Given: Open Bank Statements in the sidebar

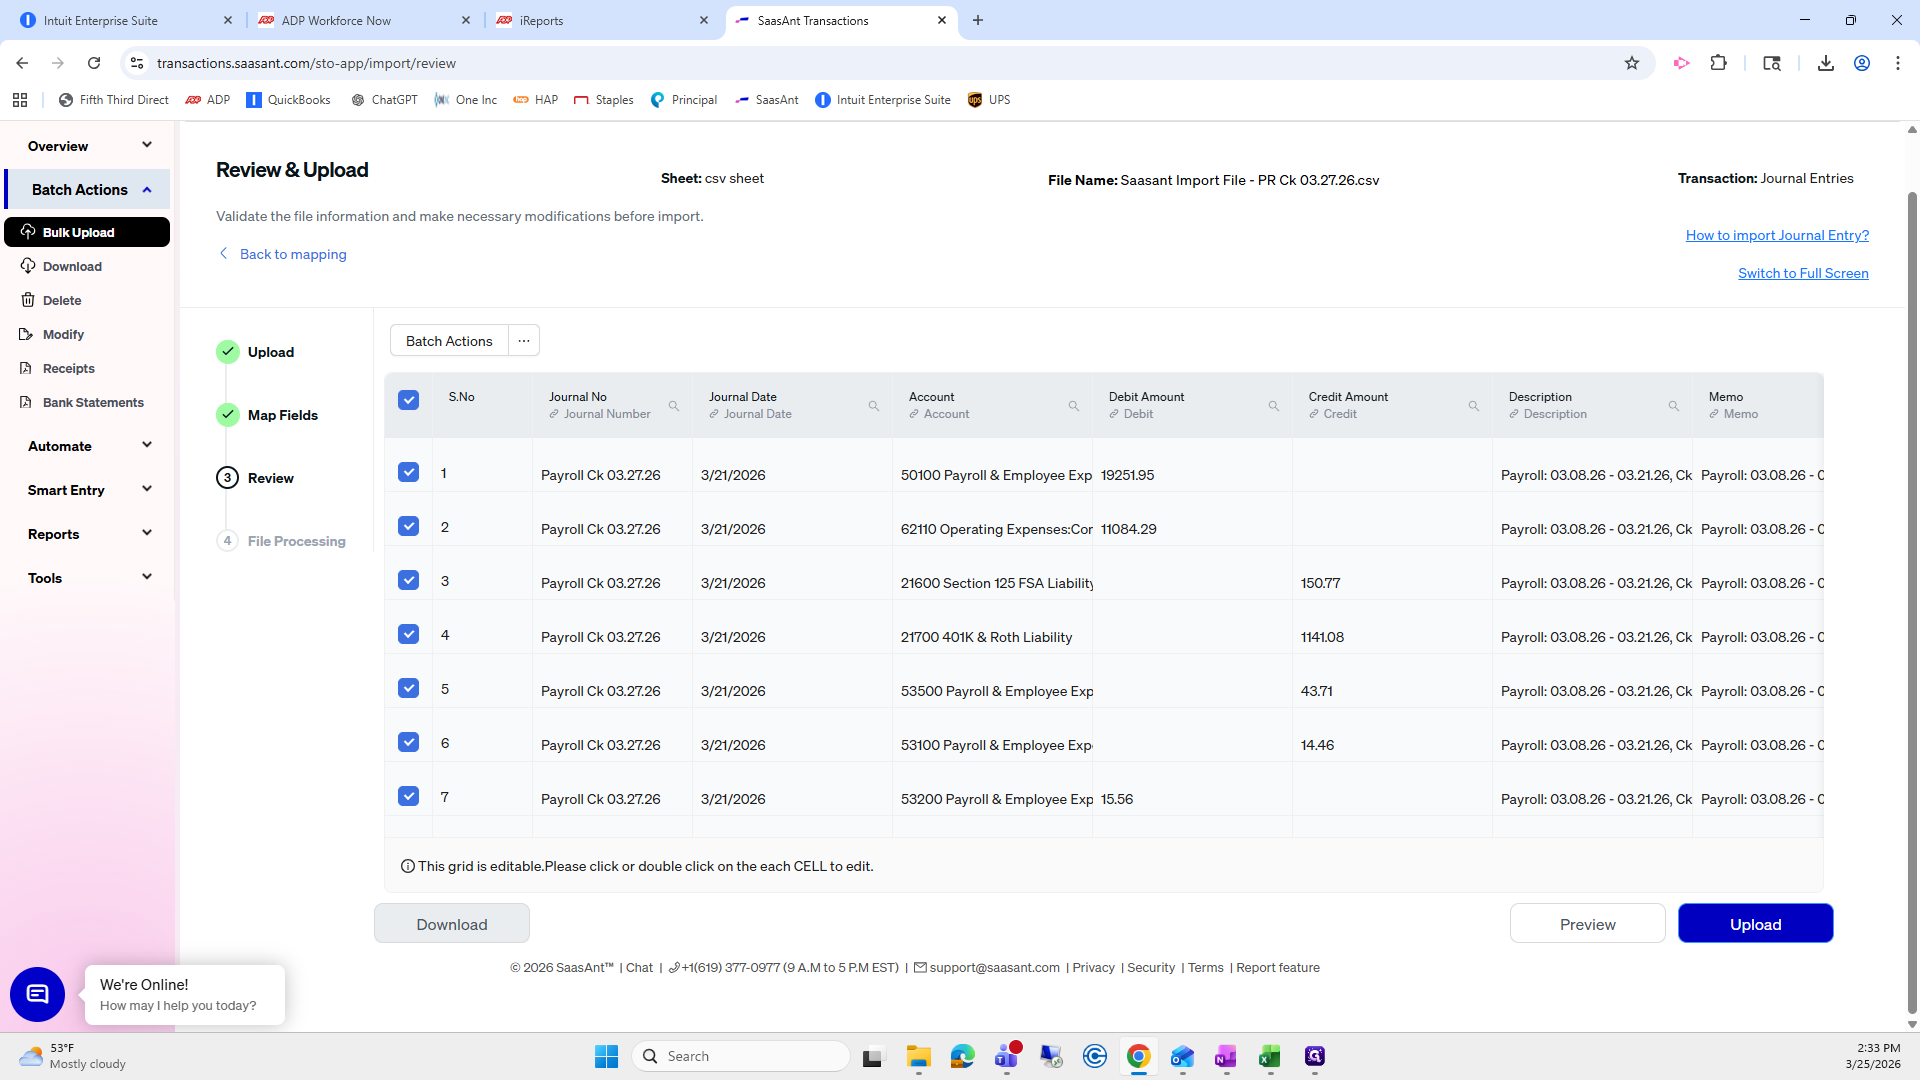Looking at the screenshot, I should coord(93,402).
